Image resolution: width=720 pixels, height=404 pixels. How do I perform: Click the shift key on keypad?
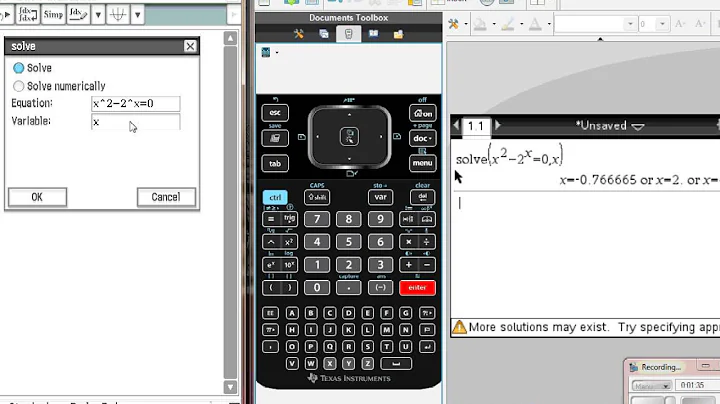point(317,197)
